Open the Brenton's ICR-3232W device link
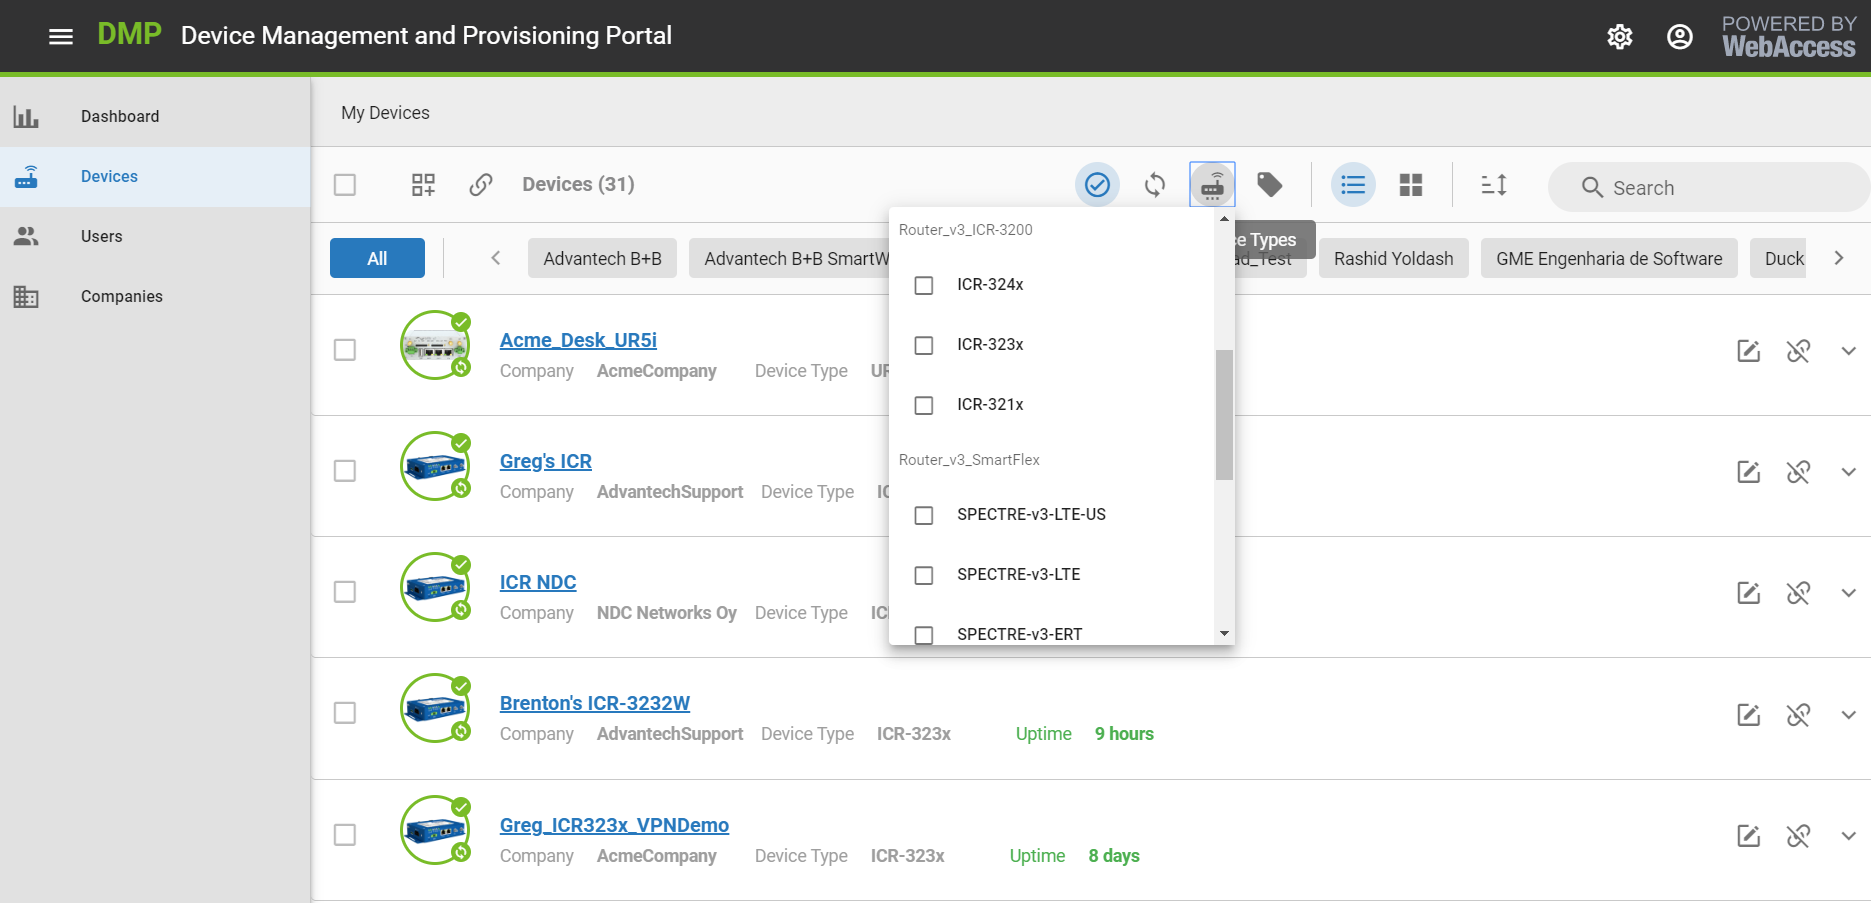 [594, 703]
